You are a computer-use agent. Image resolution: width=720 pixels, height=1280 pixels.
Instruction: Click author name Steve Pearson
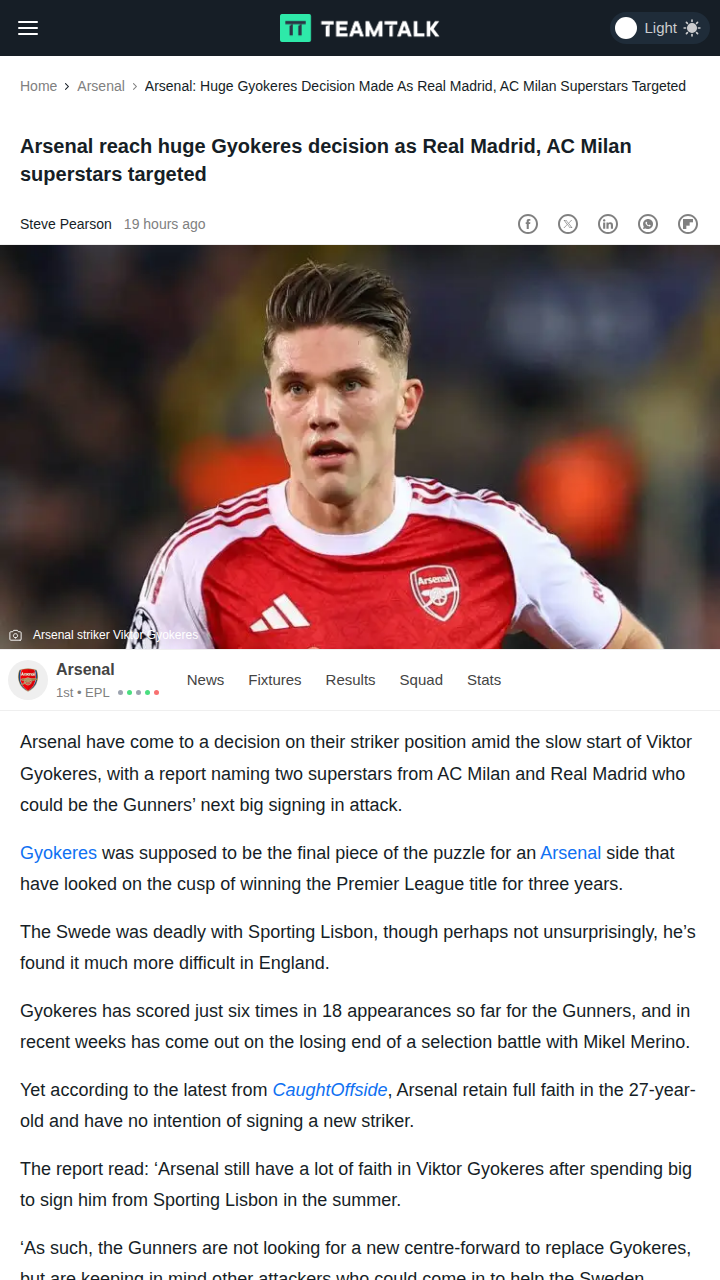point(66,224)
